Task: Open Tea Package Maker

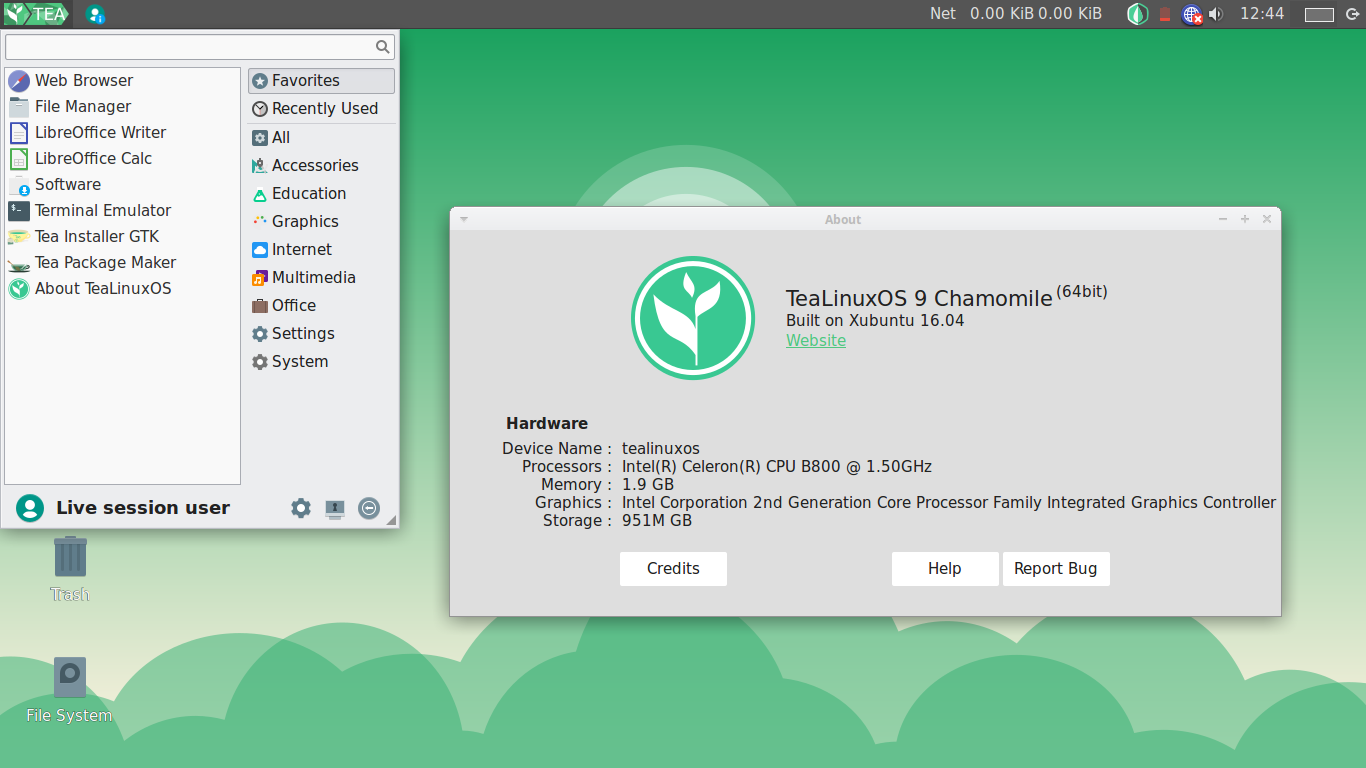Action: pyautogui.click(x=123, y=263)
